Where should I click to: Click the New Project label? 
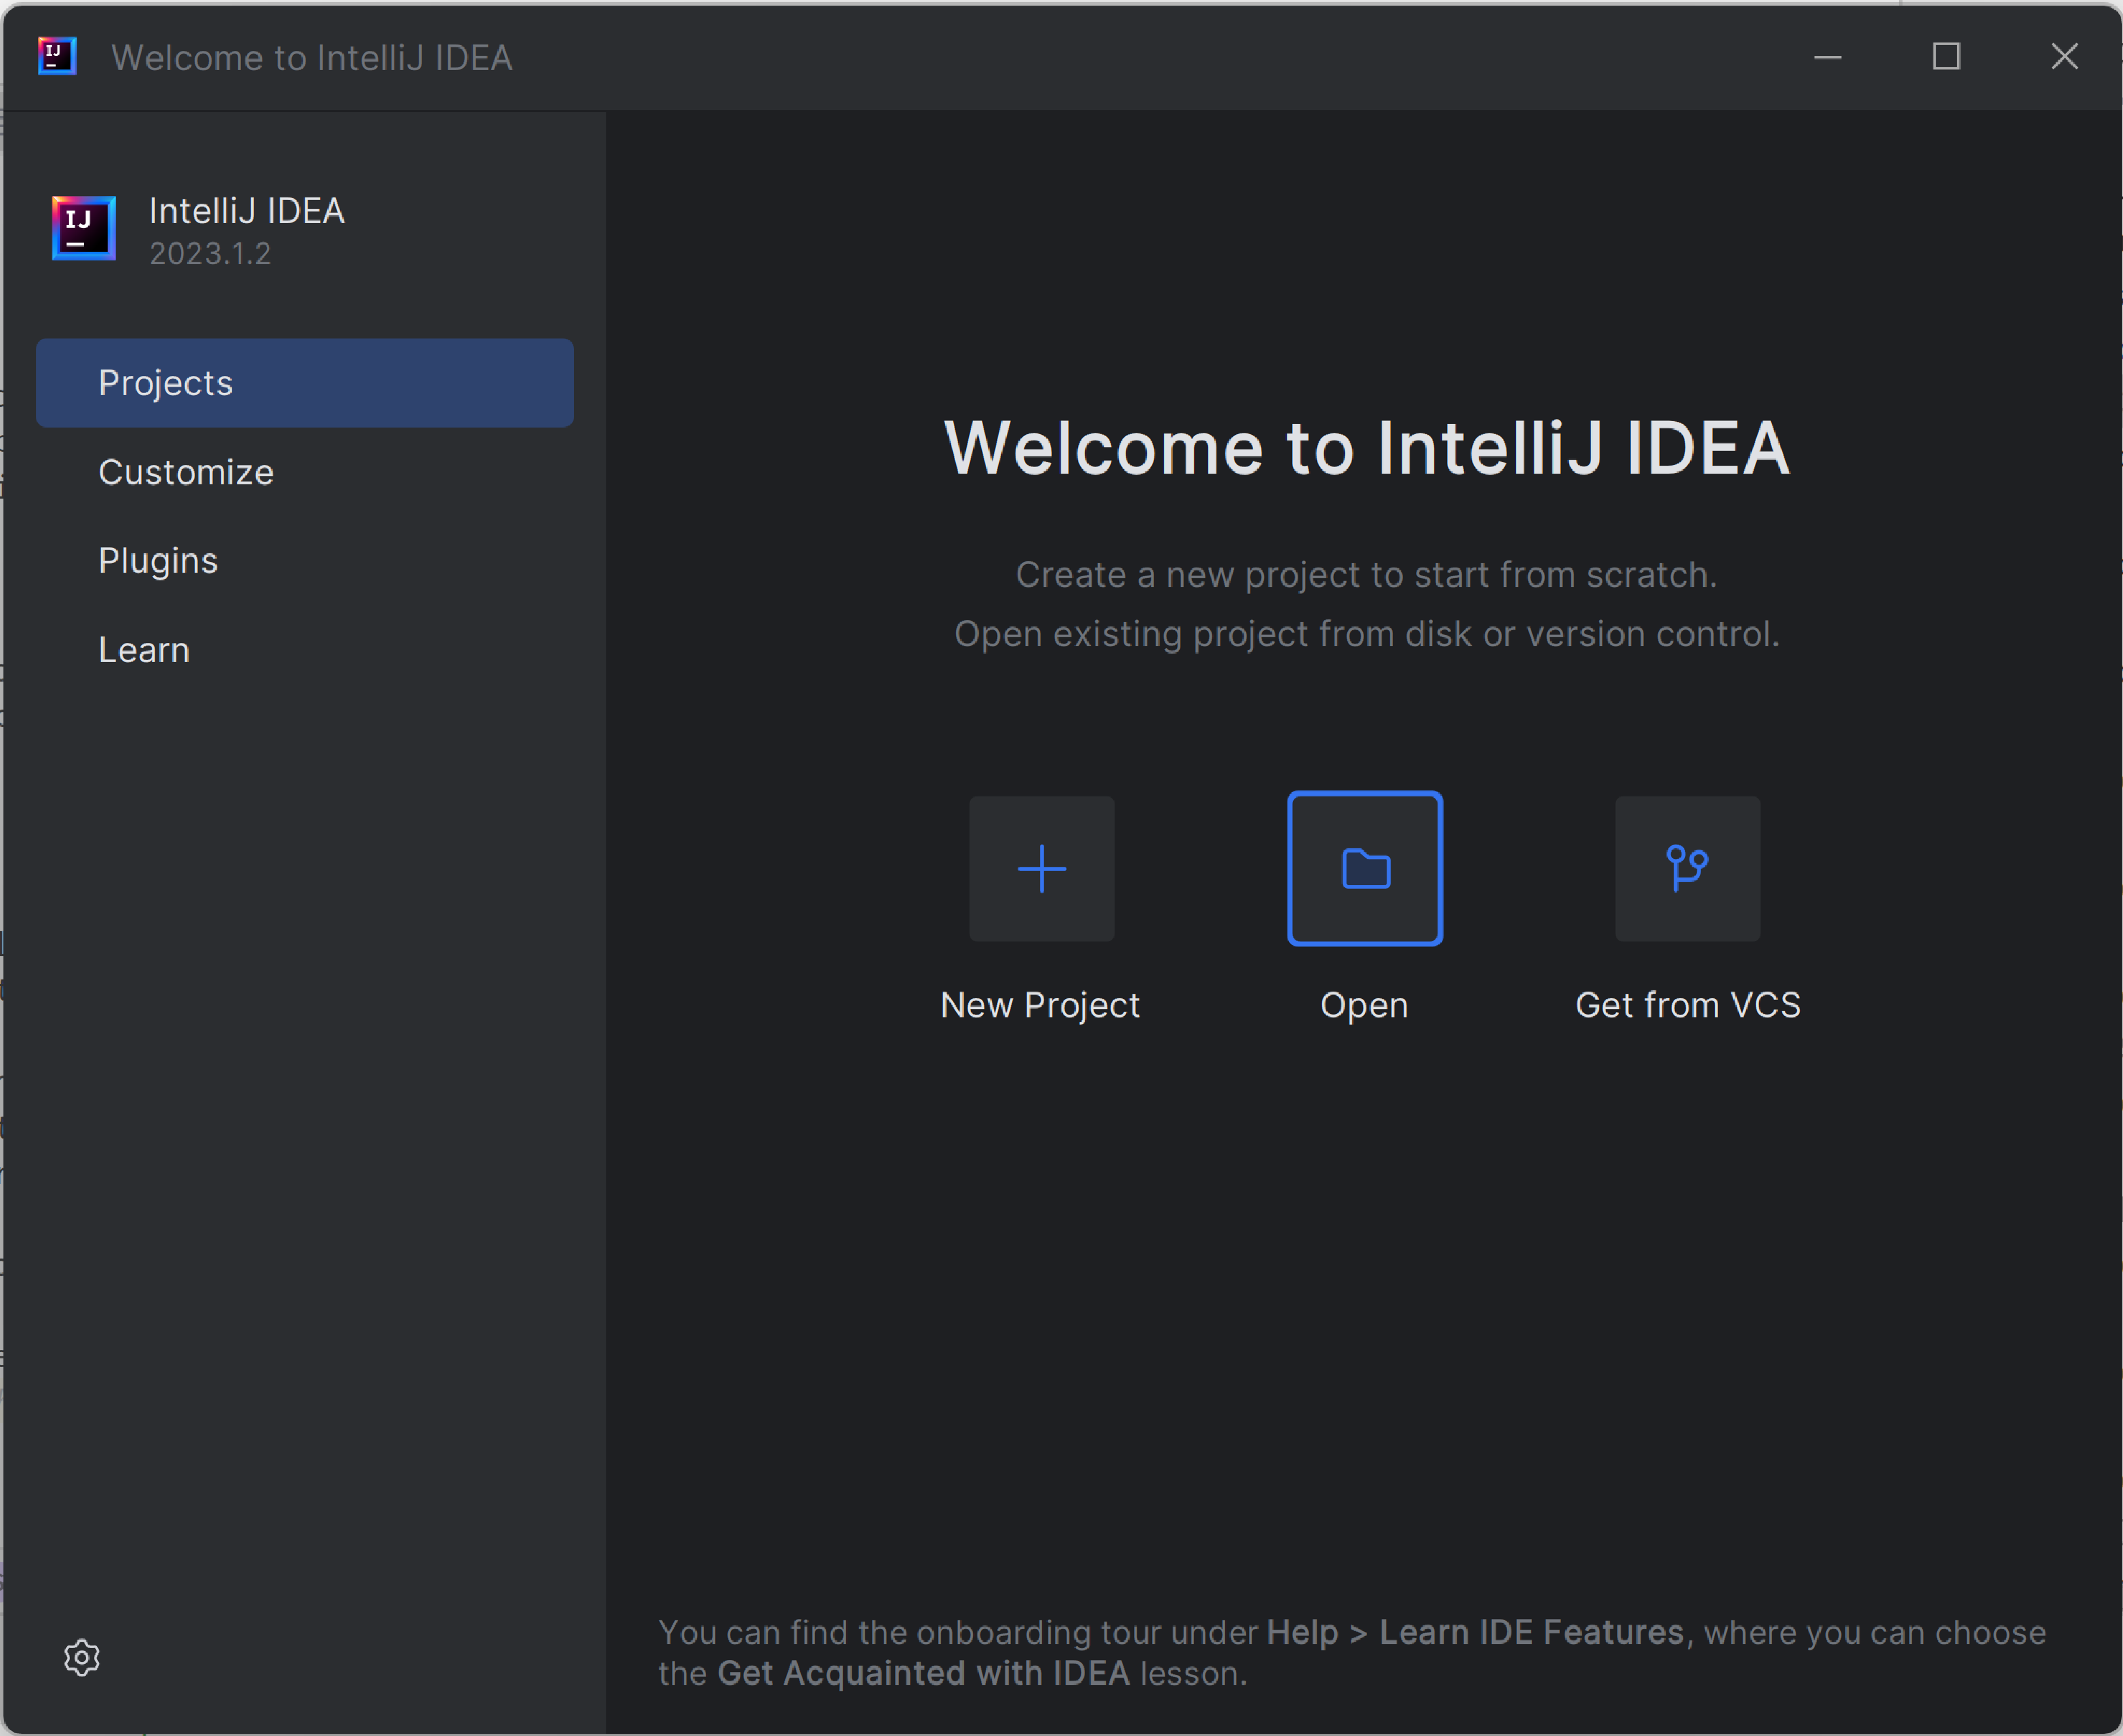pos(1040,1005)
